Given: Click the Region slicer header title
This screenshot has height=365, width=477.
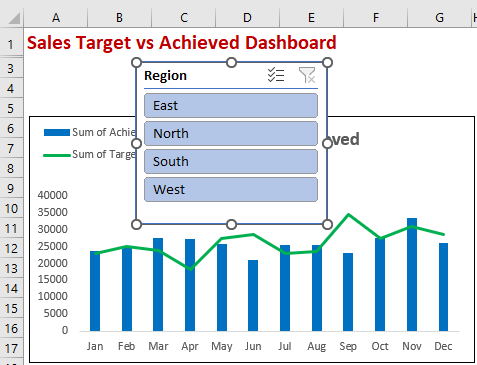Looking at the screenshot, I should point(165,76).
